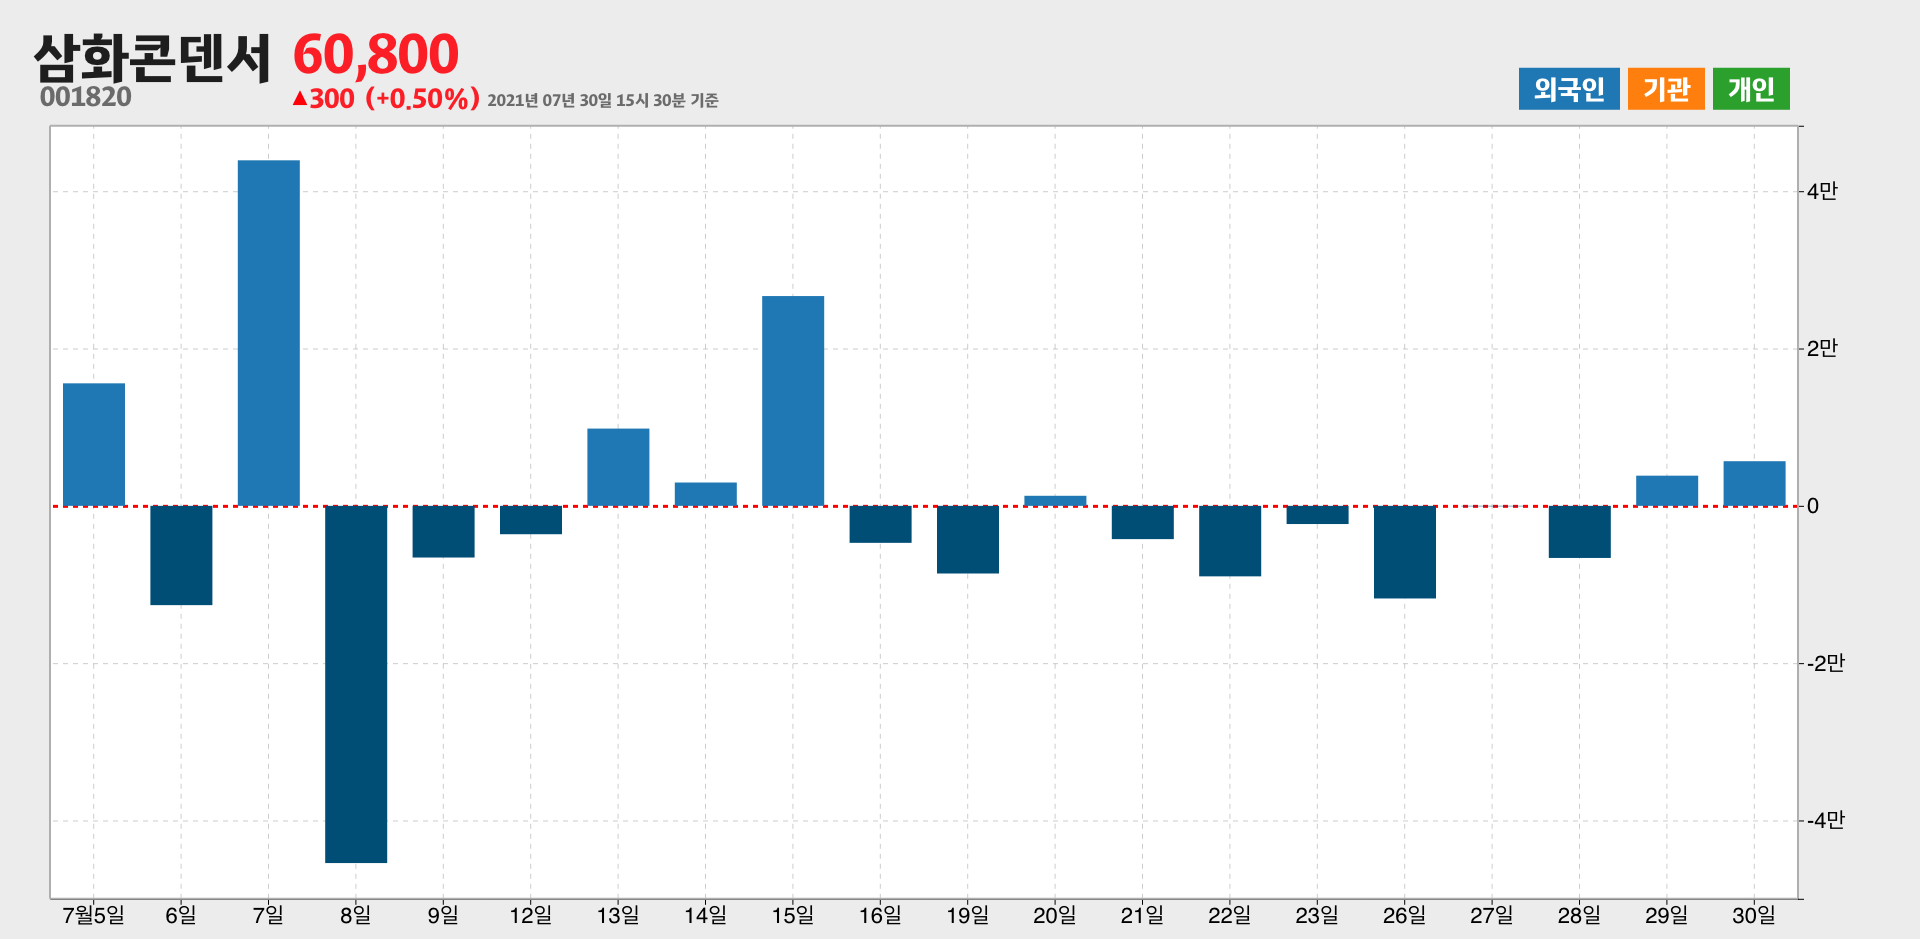Click the positive bar for 30일
The width and height of the screenshot is (1920, 939).
(x=1754, y=483)
